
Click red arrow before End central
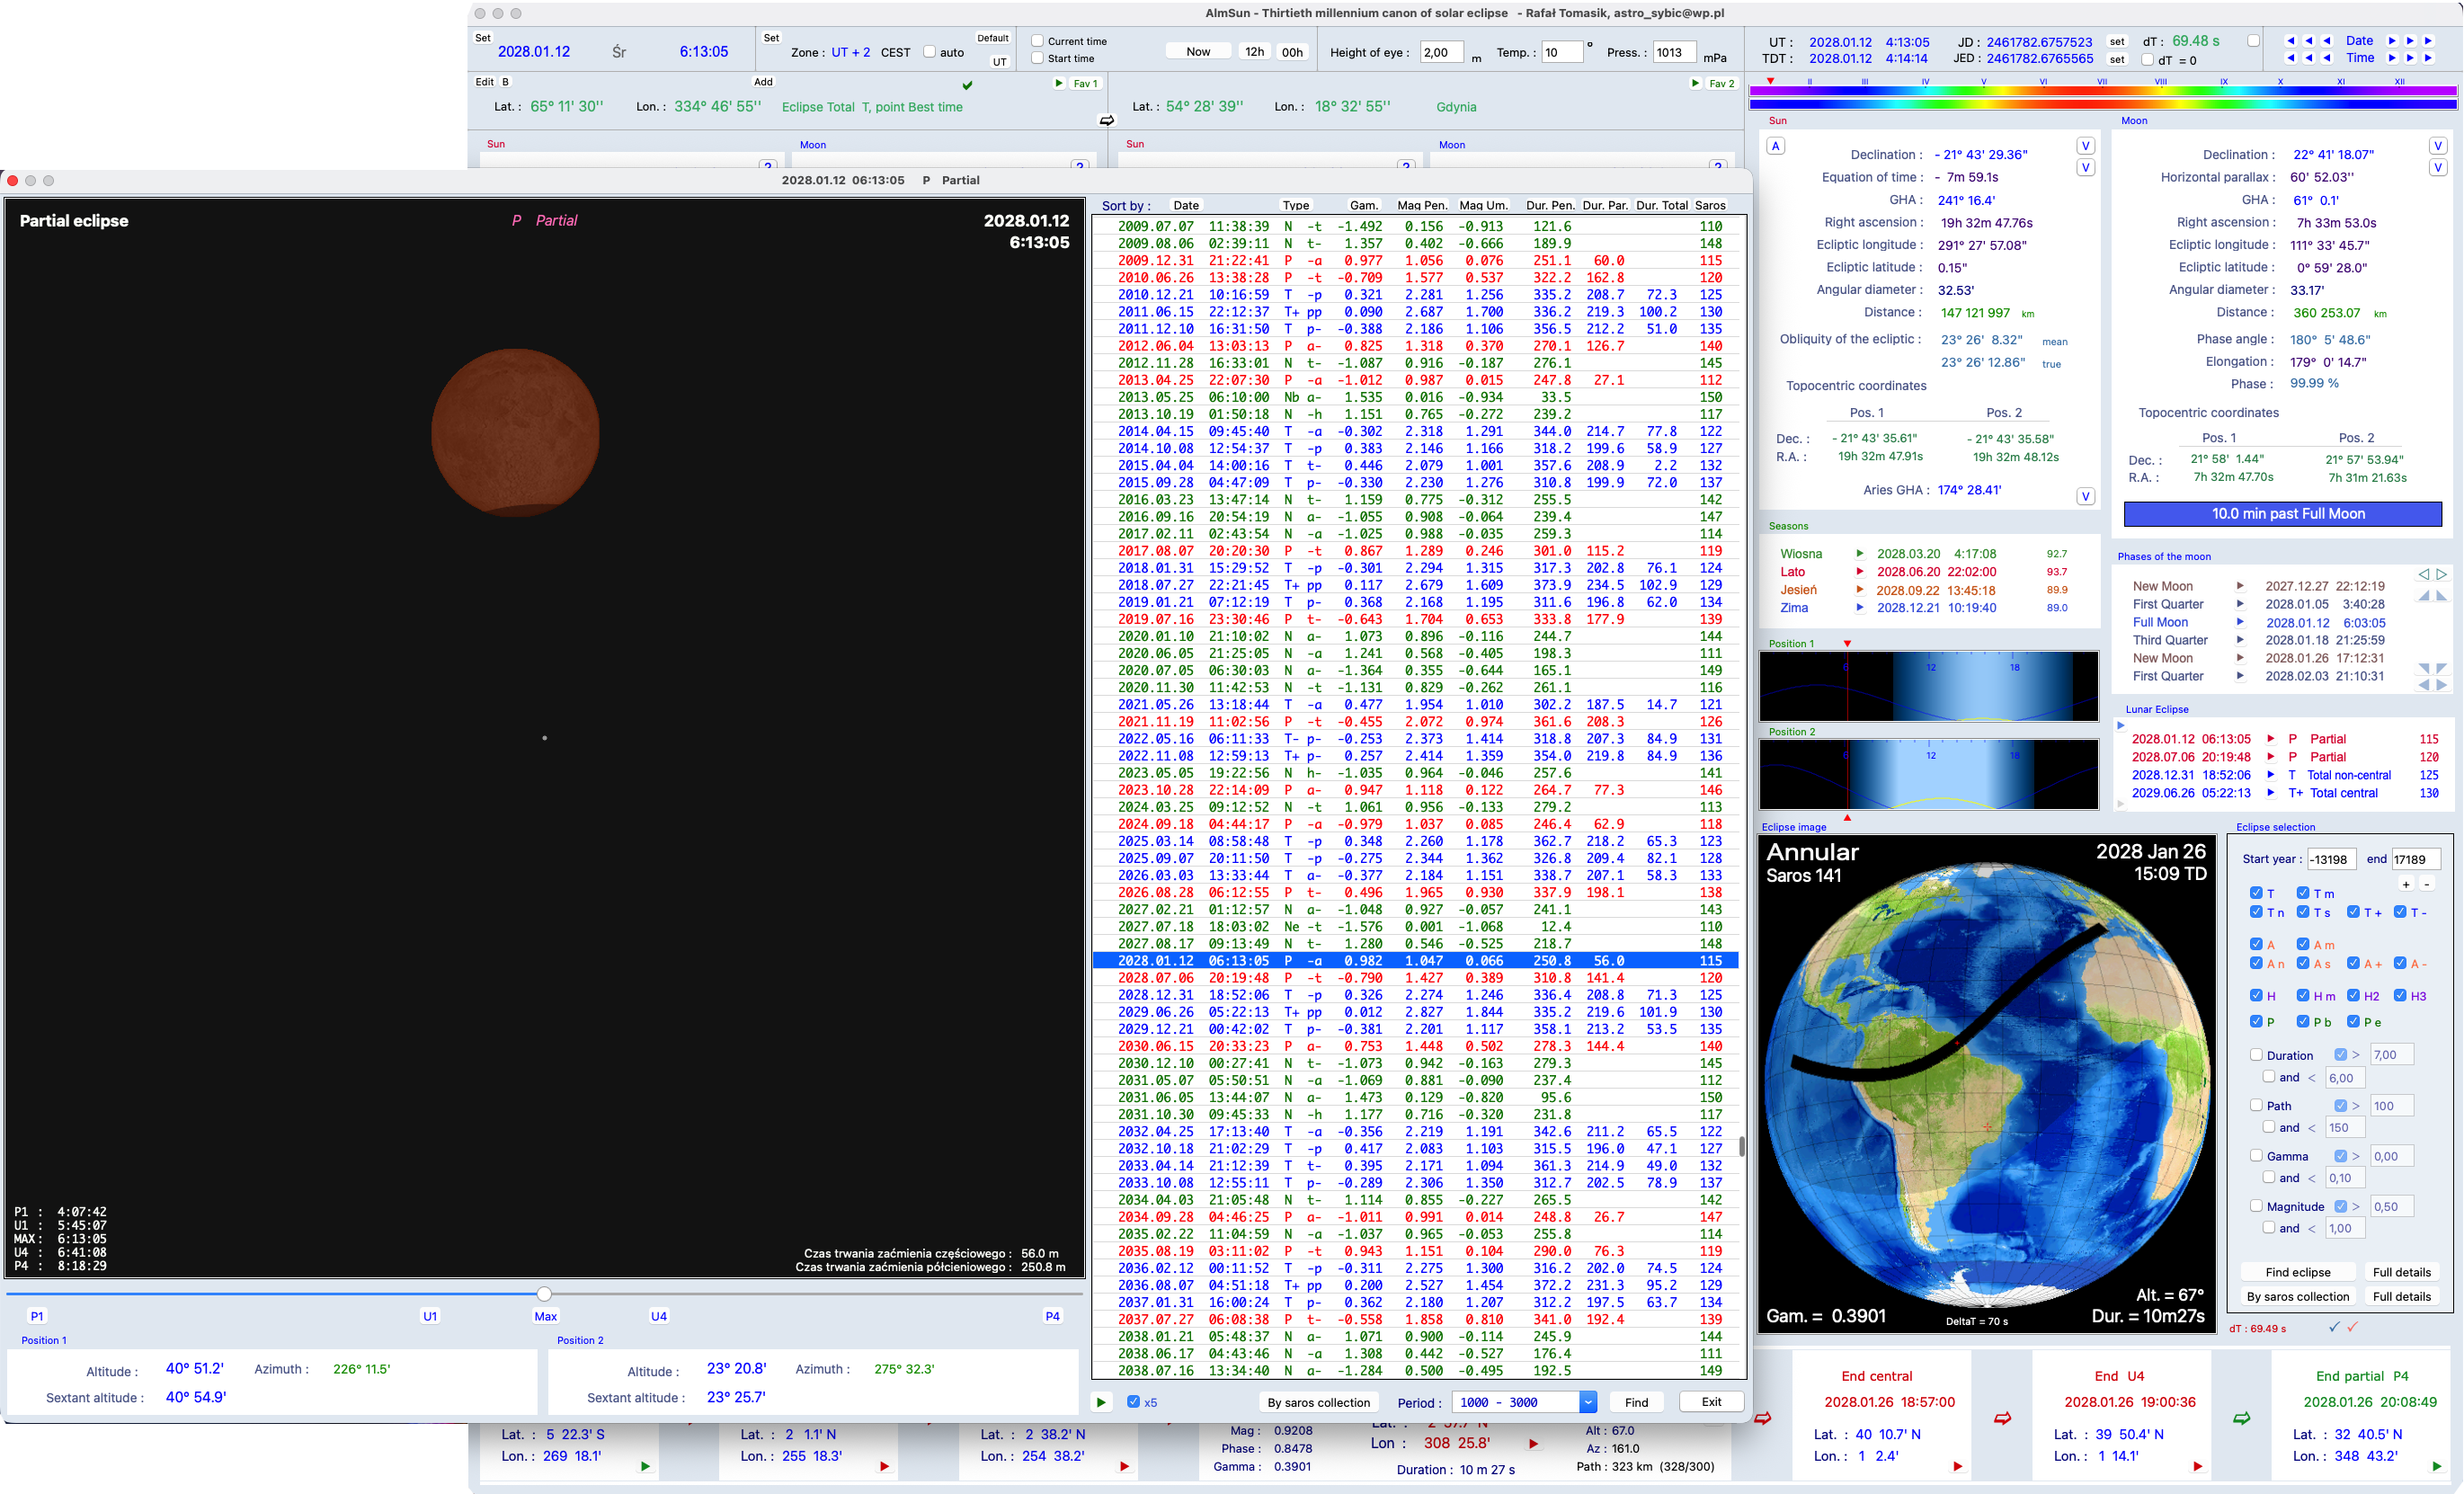click(1763, 1418)
